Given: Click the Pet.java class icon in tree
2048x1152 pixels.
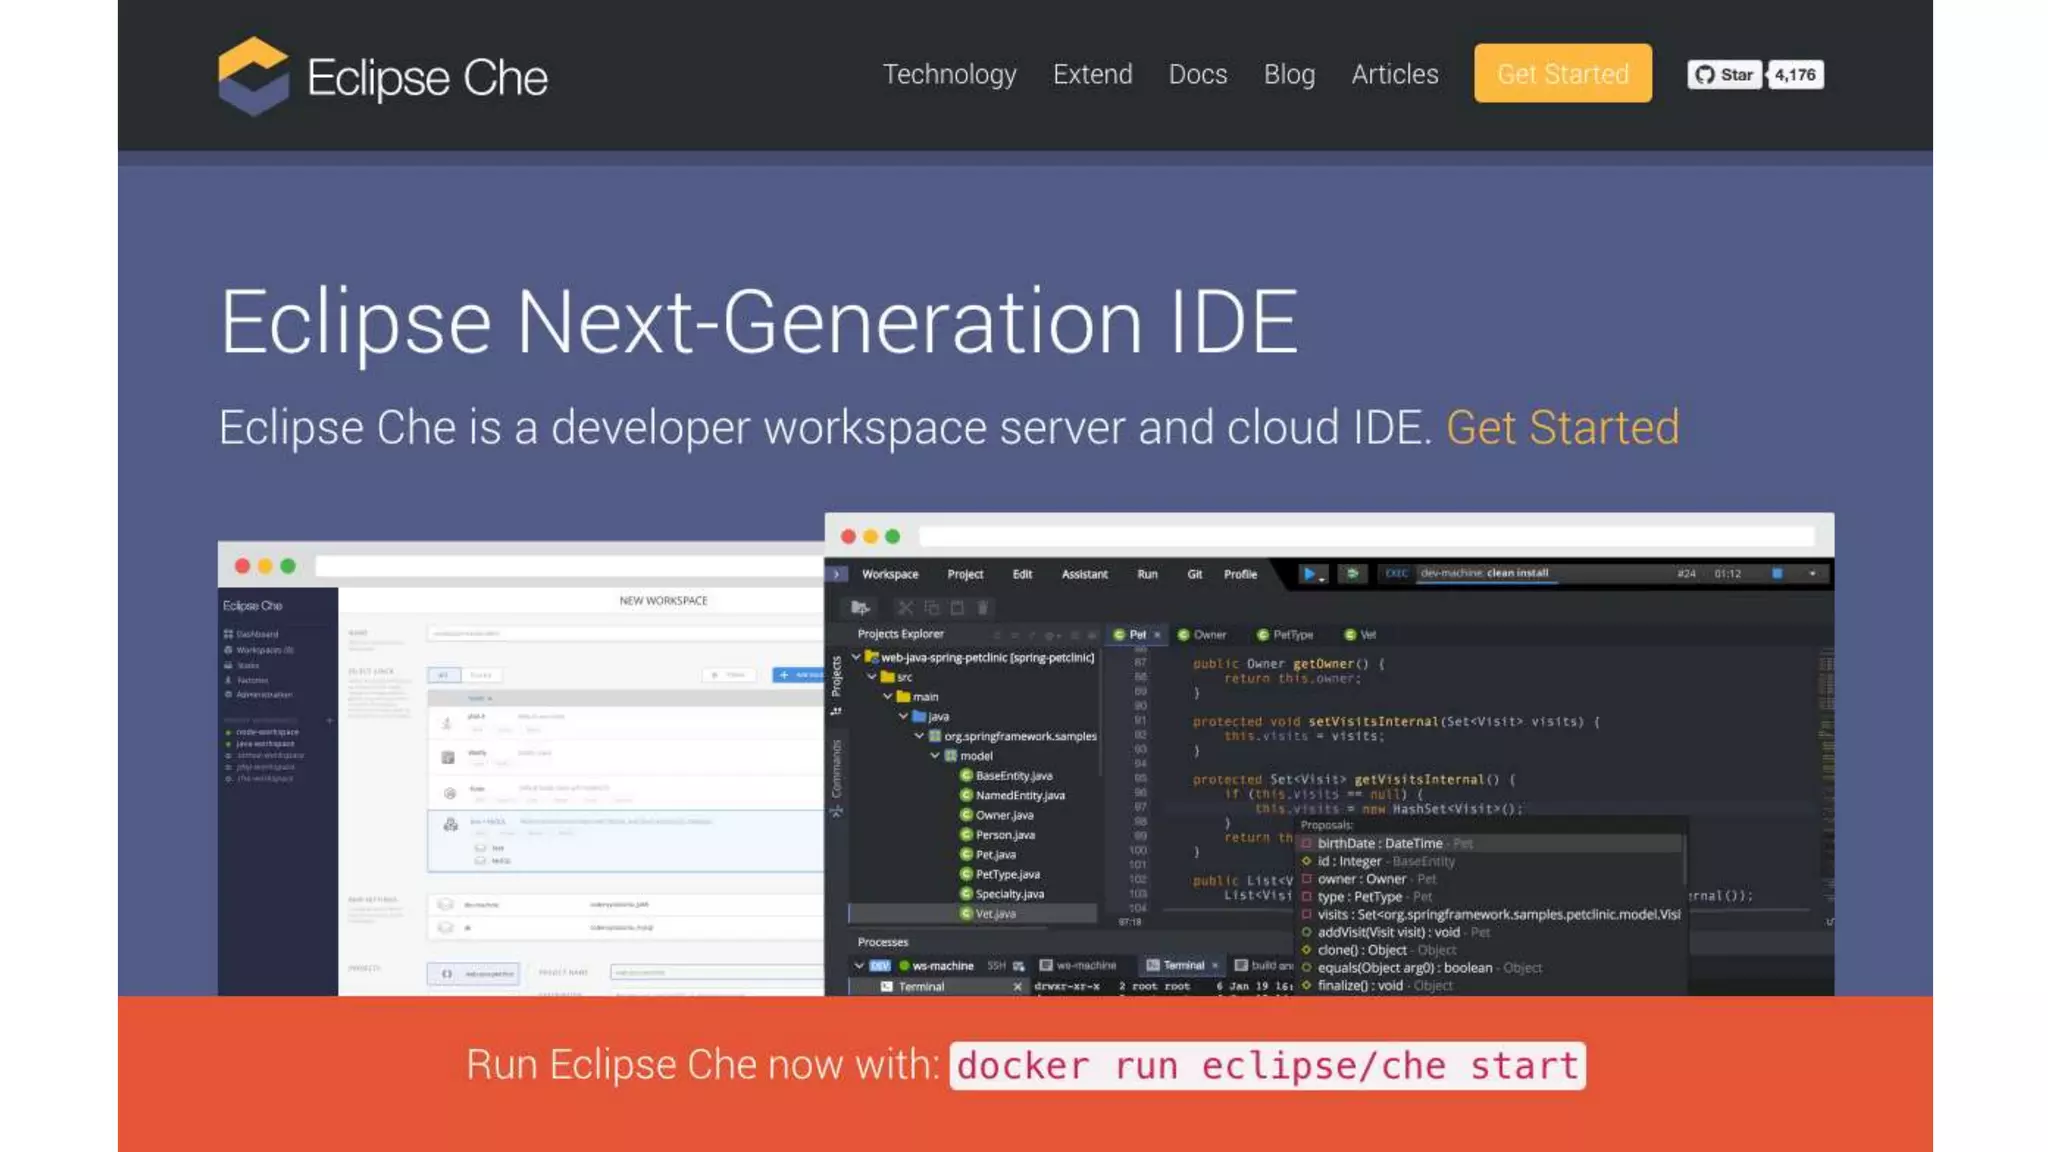Looking at the screenshot, I should [966, 855].
